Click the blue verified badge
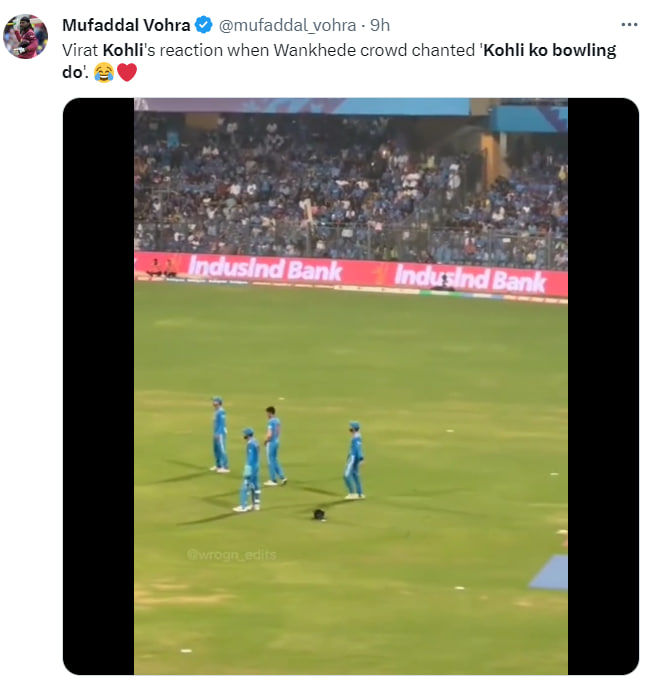Viewport: 650px width, 680px height. [x=203, y=25]
